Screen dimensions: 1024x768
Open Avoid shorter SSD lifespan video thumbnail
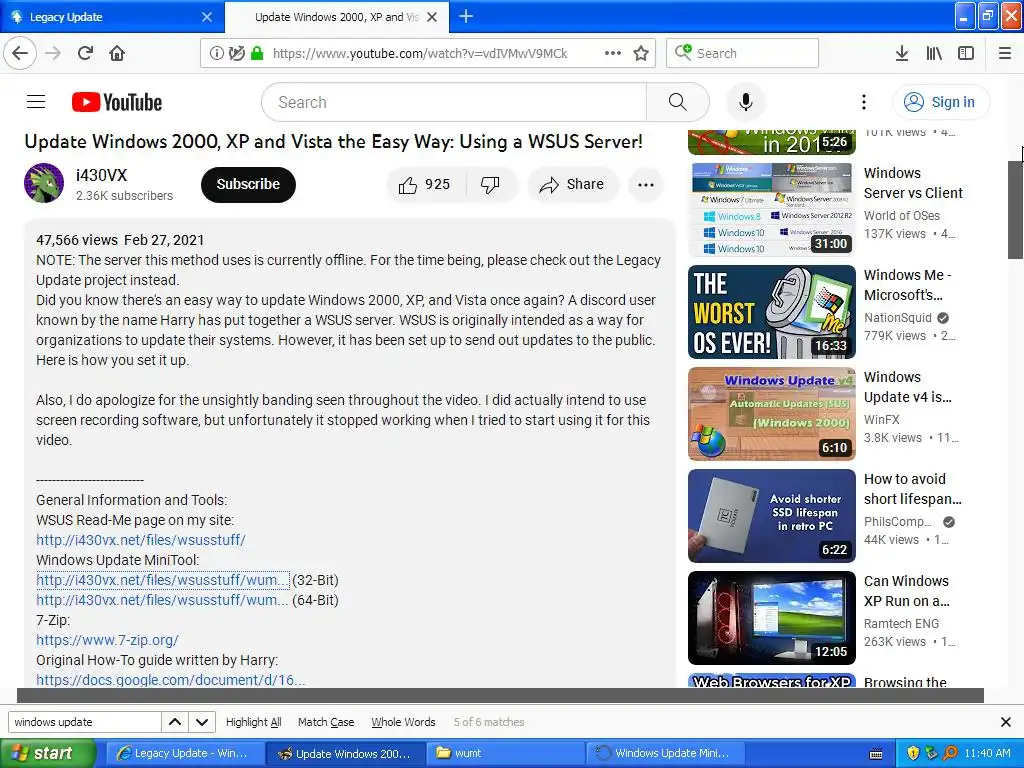771,515
